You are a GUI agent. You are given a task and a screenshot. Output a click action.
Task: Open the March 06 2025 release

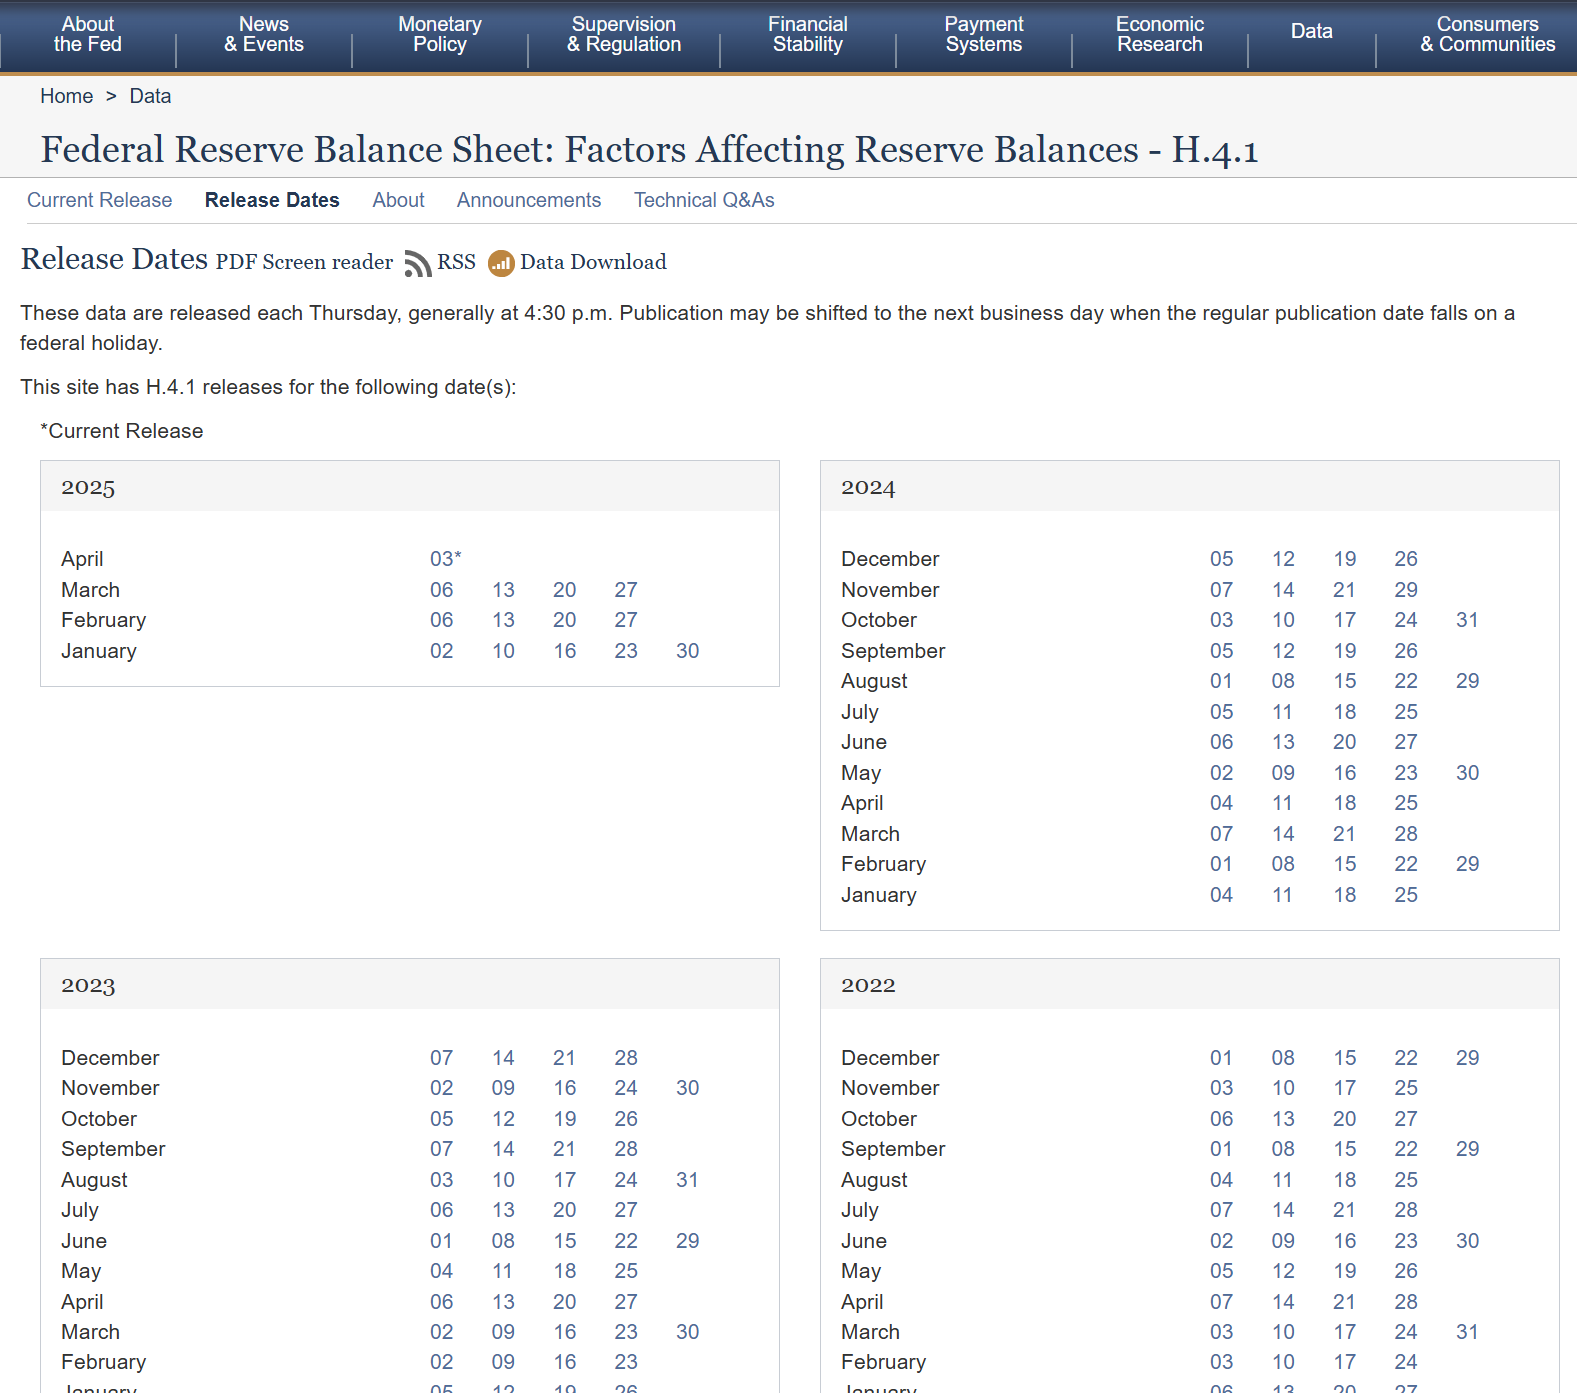tap(442, 590)
